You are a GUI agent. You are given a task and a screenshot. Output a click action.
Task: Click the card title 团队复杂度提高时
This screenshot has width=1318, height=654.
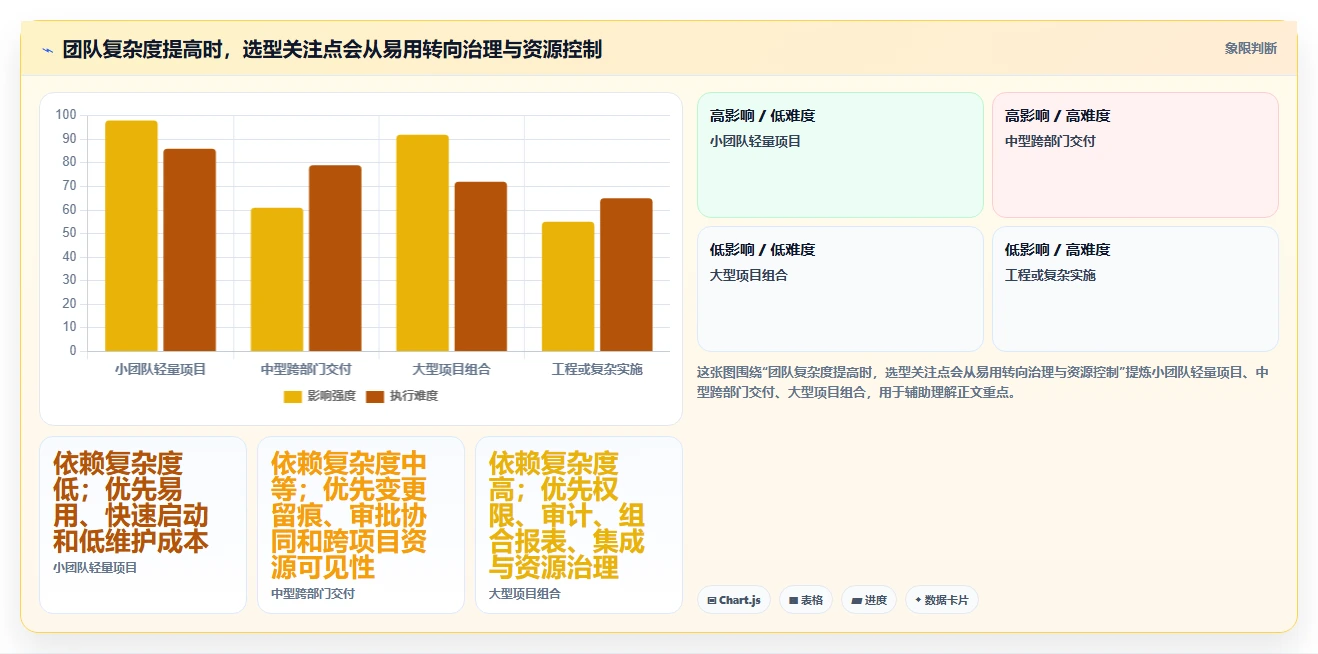tap(332, 49)
